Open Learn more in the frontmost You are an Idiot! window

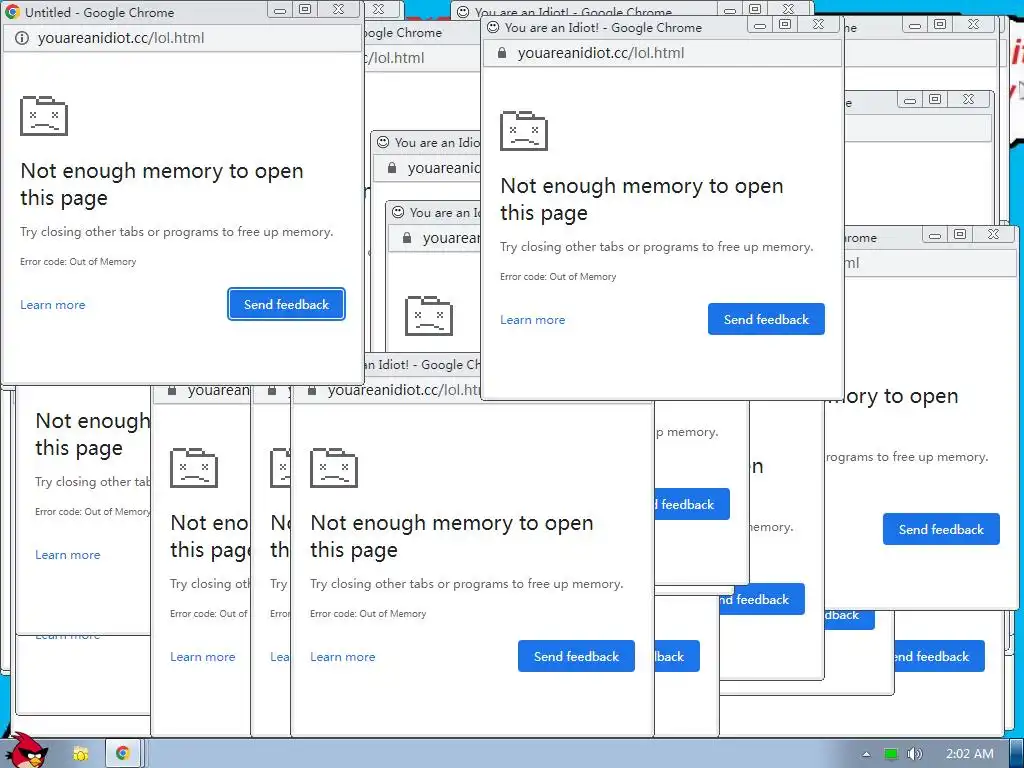[532, 320]
